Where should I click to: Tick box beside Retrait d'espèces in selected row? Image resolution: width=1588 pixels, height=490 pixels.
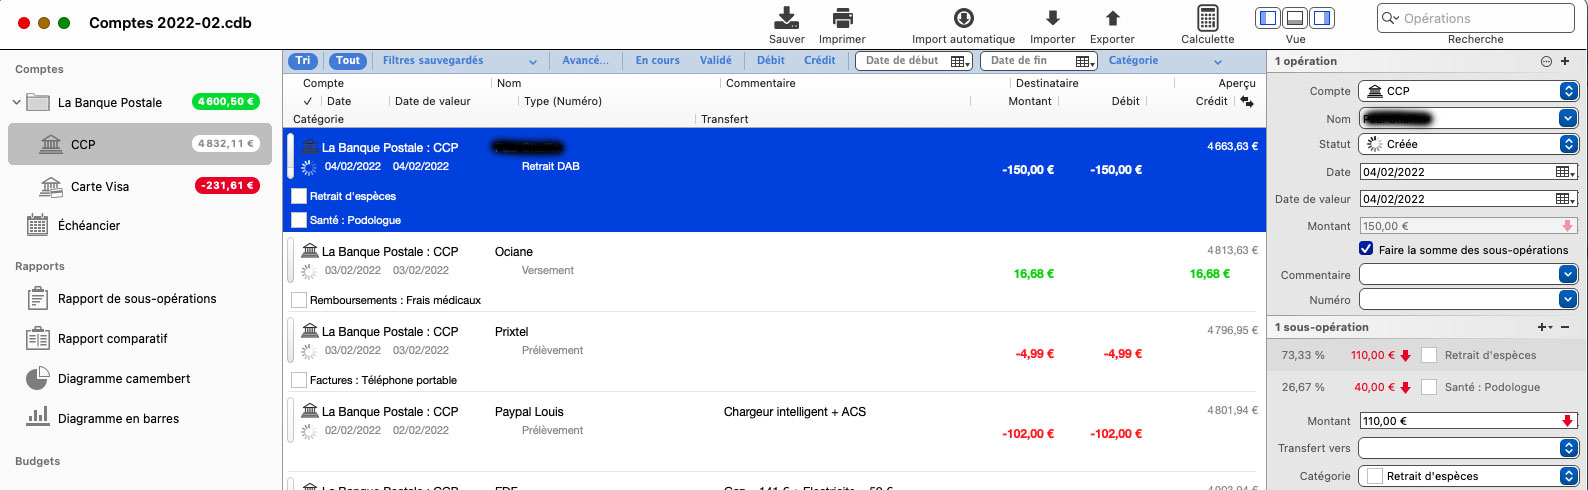pos(298,196)
